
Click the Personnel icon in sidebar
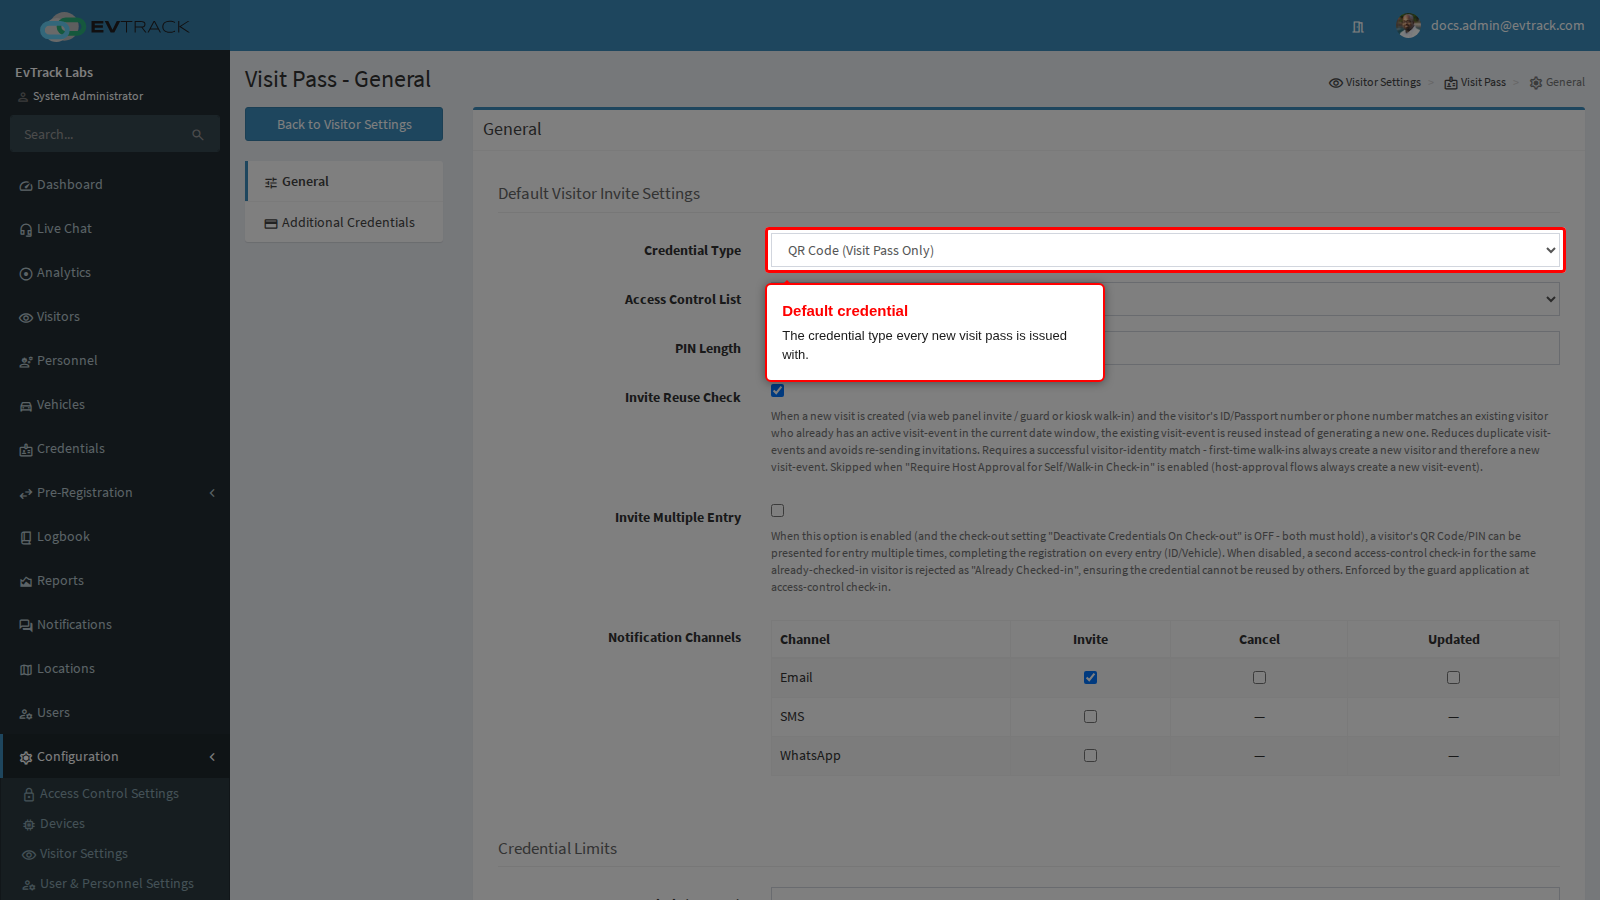(26, 362)
